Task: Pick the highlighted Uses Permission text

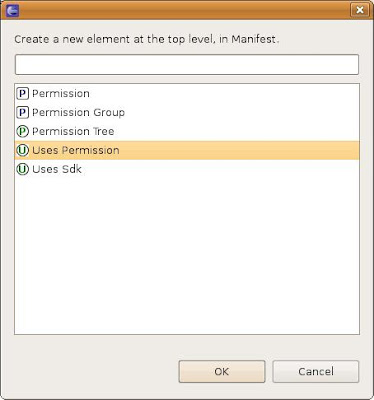Action: click(76, 150)
